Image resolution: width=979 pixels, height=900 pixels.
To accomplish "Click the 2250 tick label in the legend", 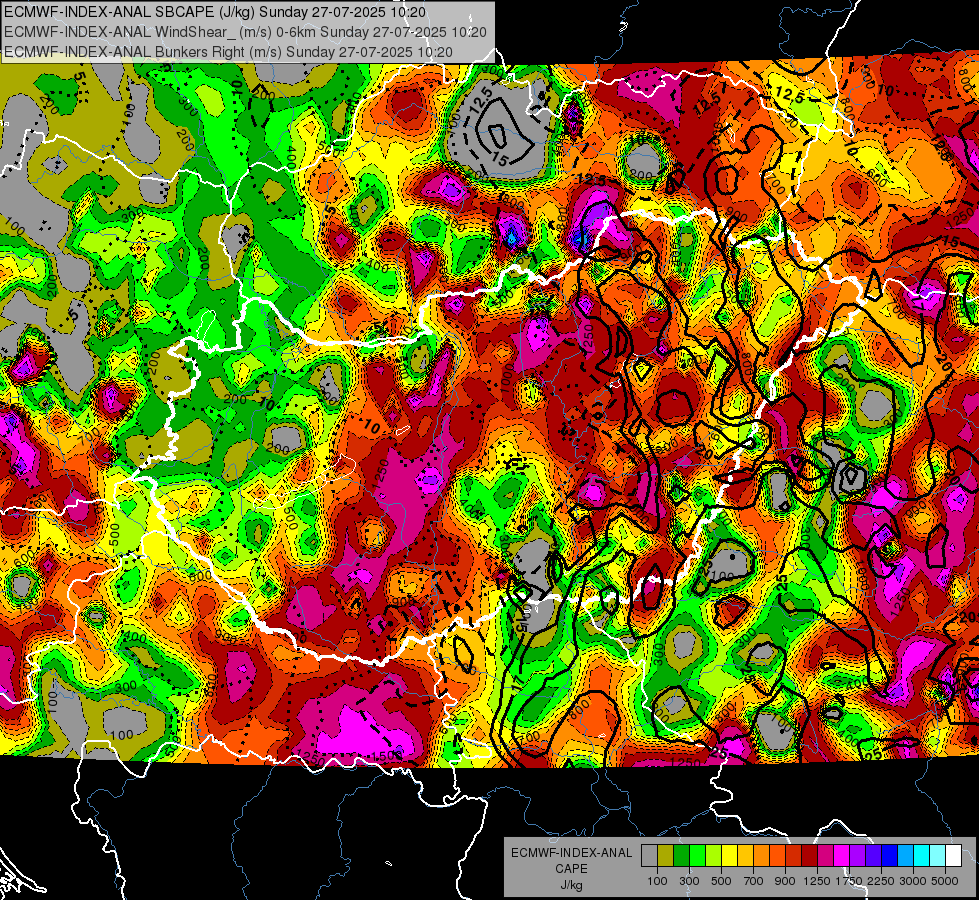I will point(881,881).
